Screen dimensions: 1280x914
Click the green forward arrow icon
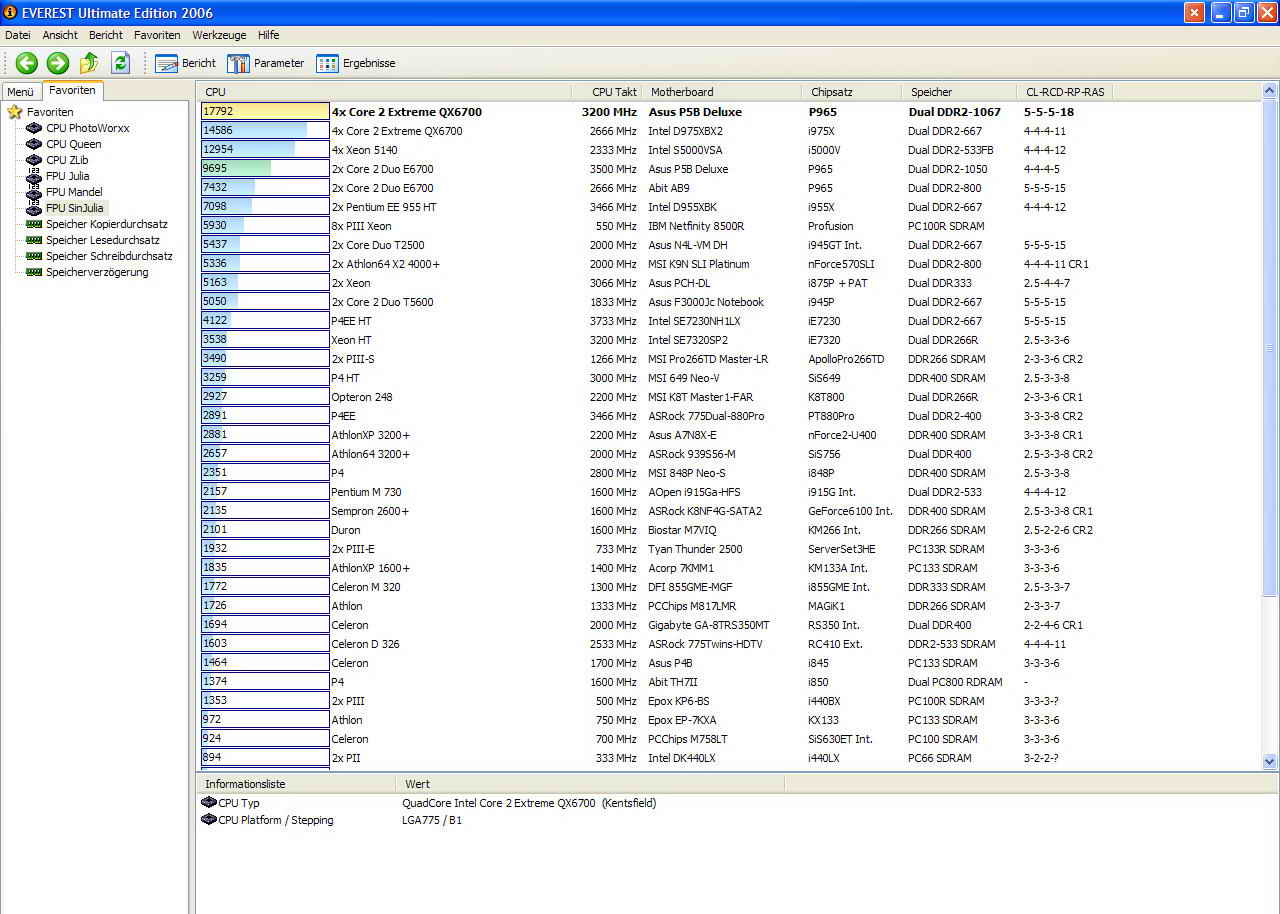(x=58, y=63)
